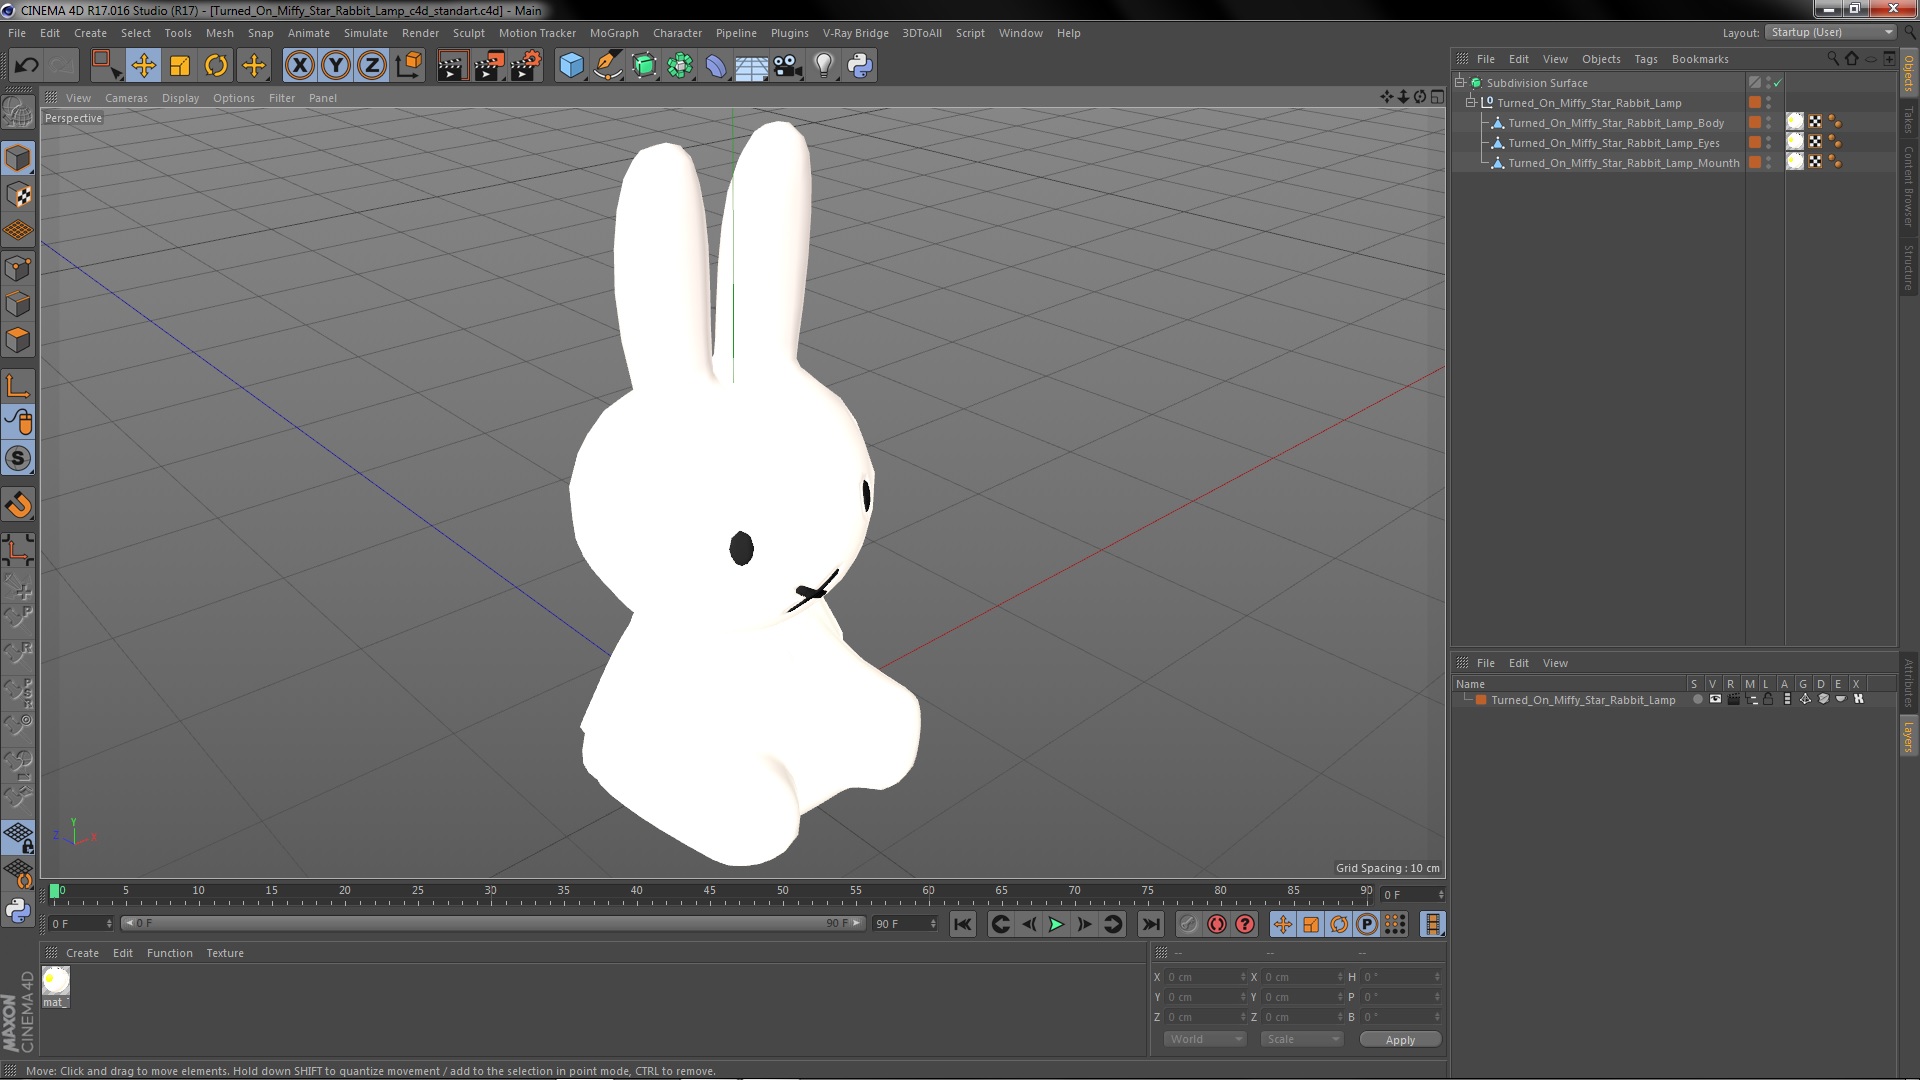Switch to Texture mode in left palette
This screenshot has width=1920, height=1080.
pos(18,195)
